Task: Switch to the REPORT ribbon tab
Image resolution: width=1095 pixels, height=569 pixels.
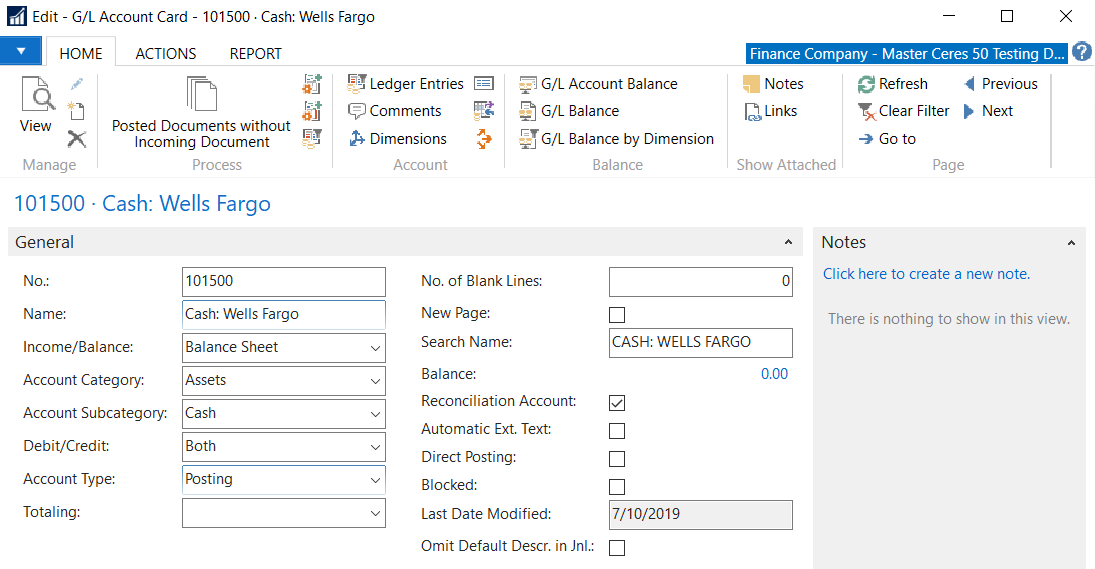Action: [255, 54]
